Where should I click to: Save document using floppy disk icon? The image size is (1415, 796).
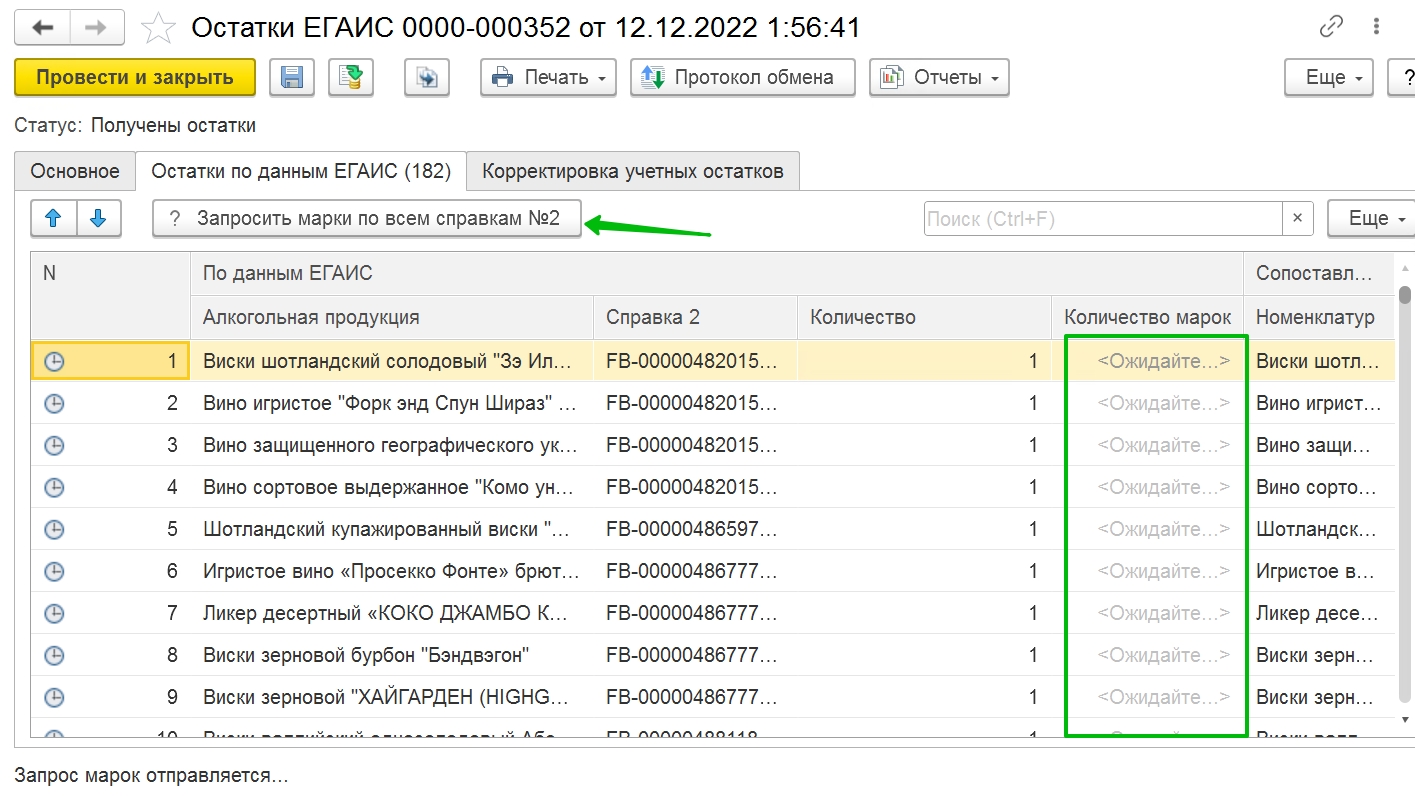(x=292, y=77)
